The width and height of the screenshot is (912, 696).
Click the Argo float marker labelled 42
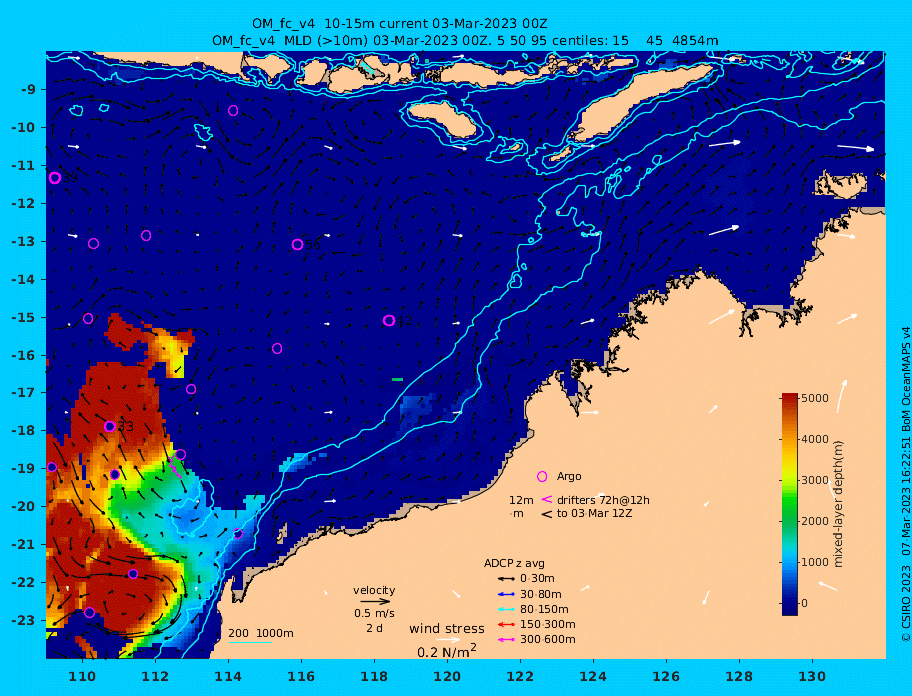coord(389,320)
